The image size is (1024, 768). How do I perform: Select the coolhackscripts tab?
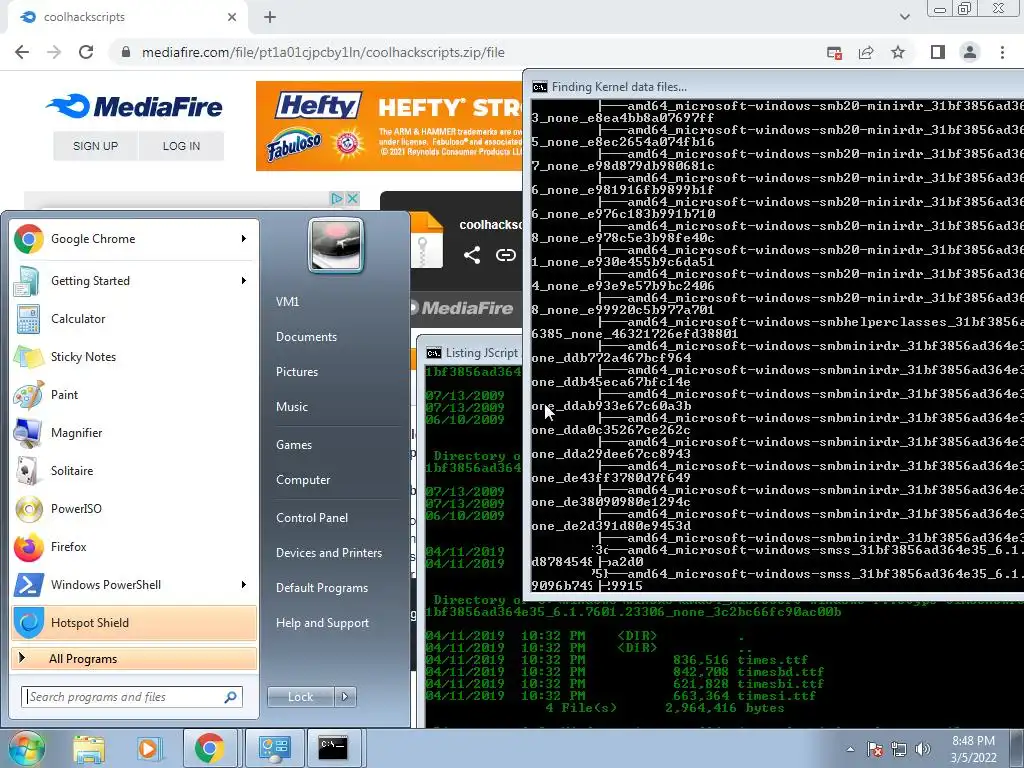(x=127, y=18)
